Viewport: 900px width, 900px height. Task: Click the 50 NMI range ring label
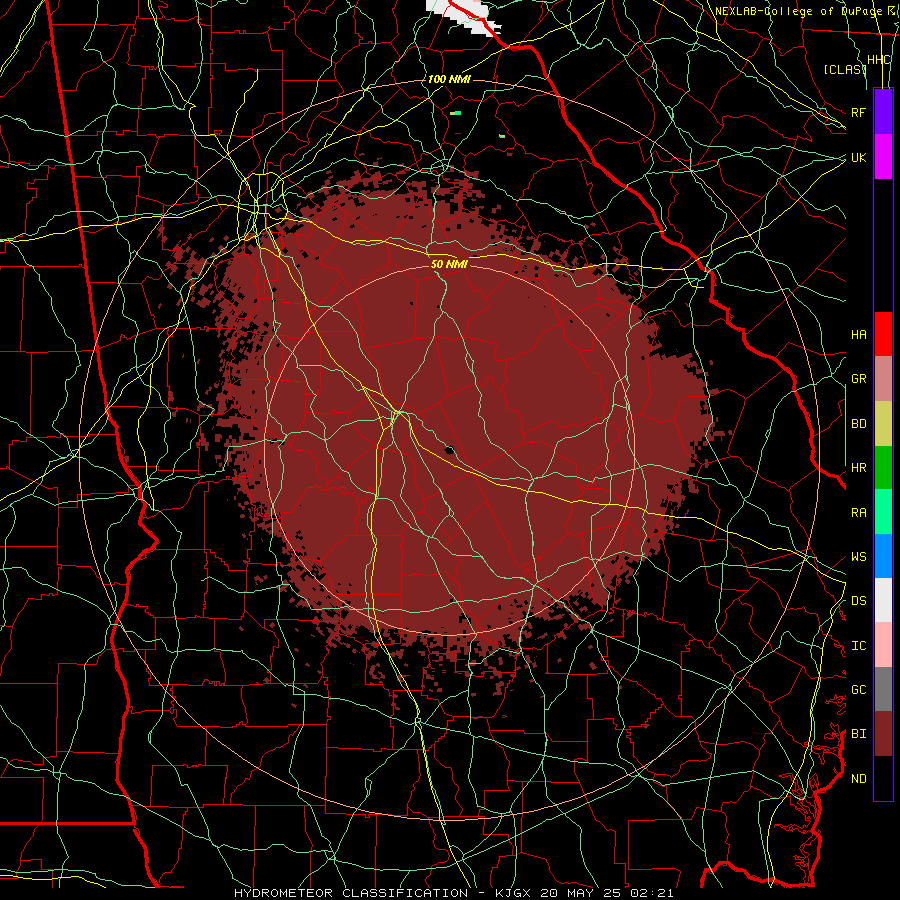pos(449,264)
